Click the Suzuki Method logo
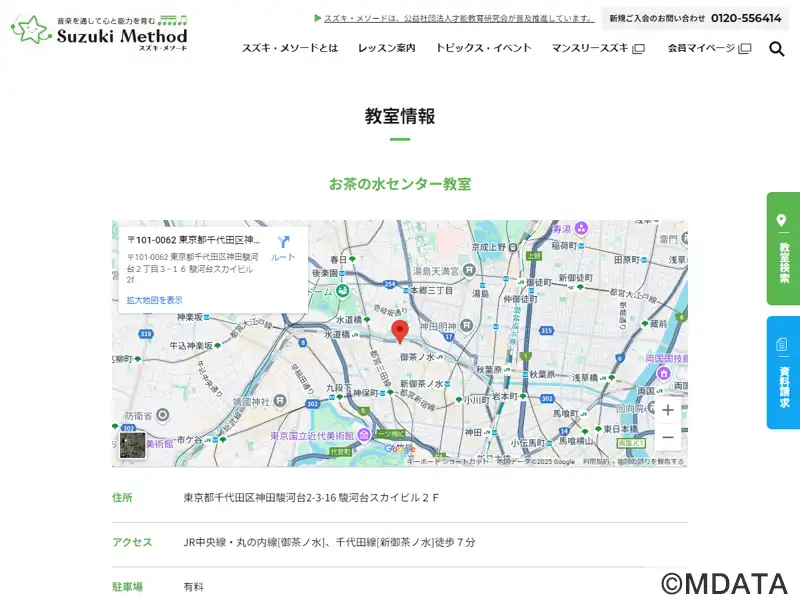 tap(99, 33)
